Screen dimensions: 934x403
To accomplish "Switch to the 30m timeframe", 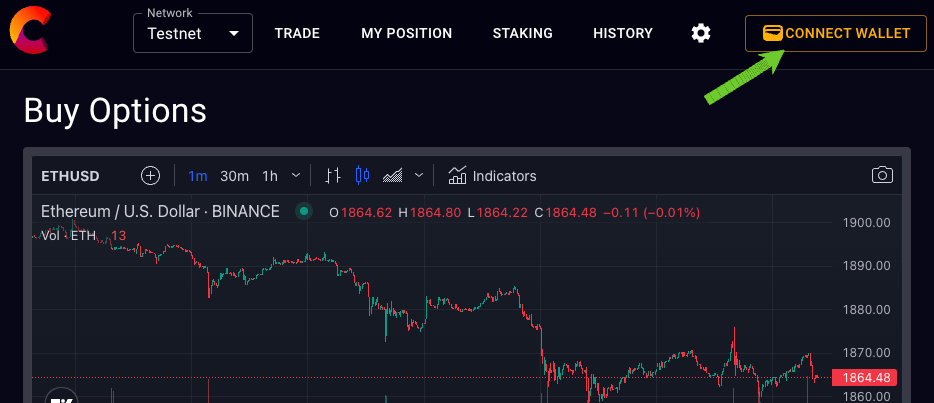I will (234, 176).
